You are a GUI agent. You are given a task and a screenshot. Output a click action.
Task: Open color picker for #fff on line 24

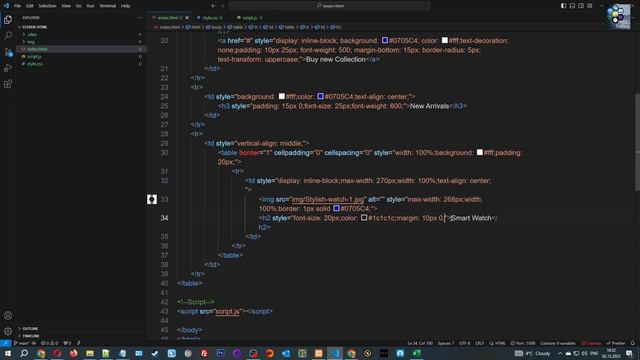click(282, 96)
